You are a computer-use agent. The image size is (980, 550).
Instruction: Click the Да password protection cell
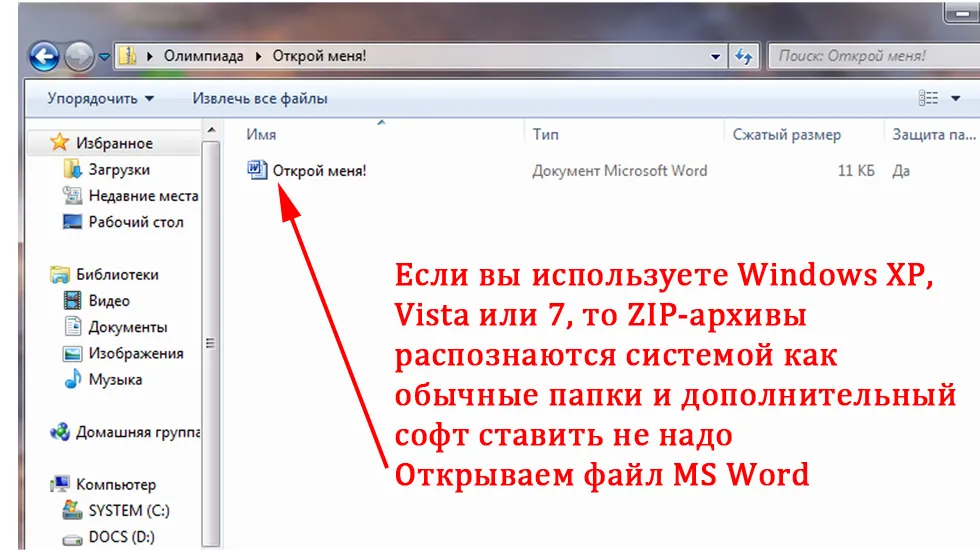click(901, 171)
